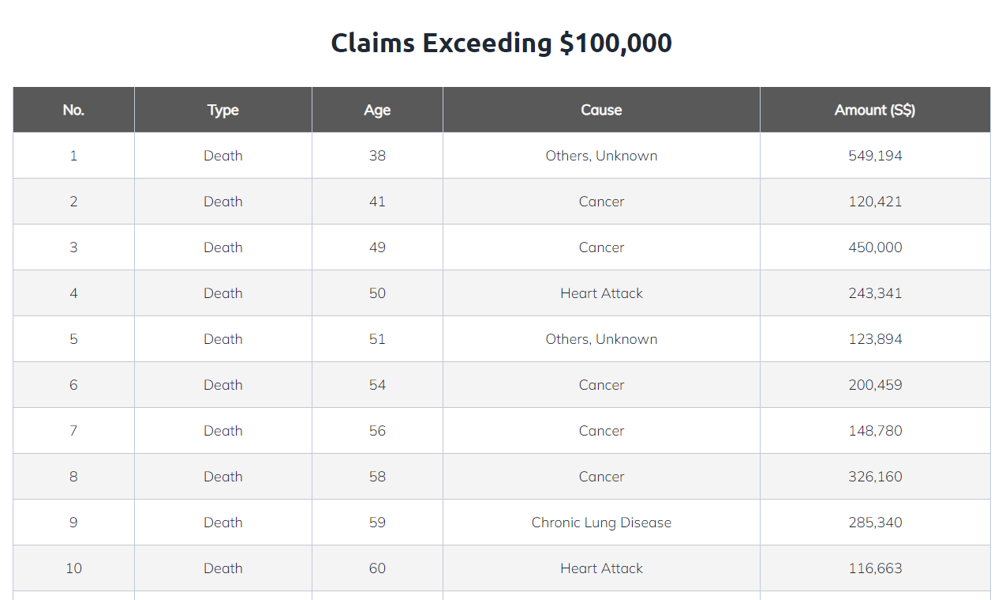Click the 'Type' column header
This screenshot has height=600, width=1002.
pos(223,110)
